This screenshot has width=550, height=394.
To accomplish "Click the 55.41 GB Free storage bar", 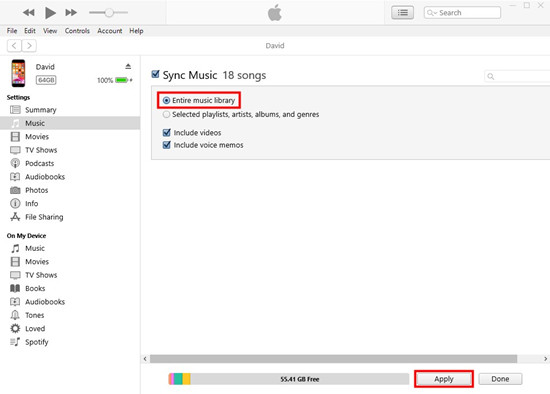I will (289, 379).
